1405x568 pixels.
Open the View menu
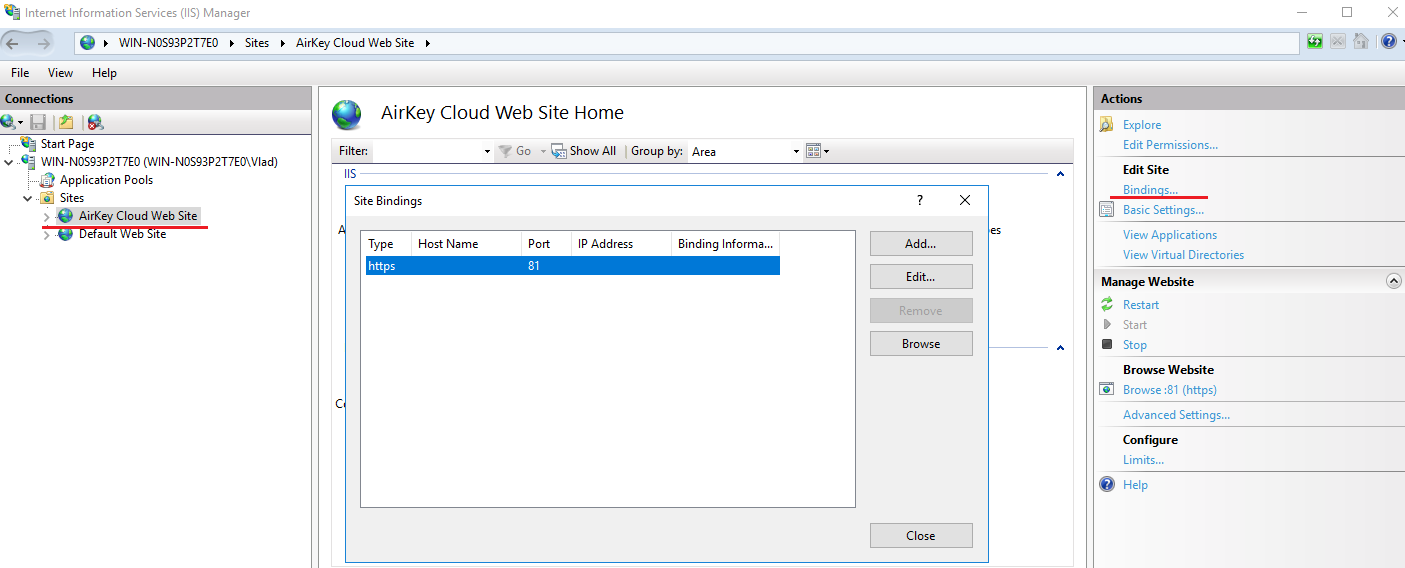click(x=60, y=73)
